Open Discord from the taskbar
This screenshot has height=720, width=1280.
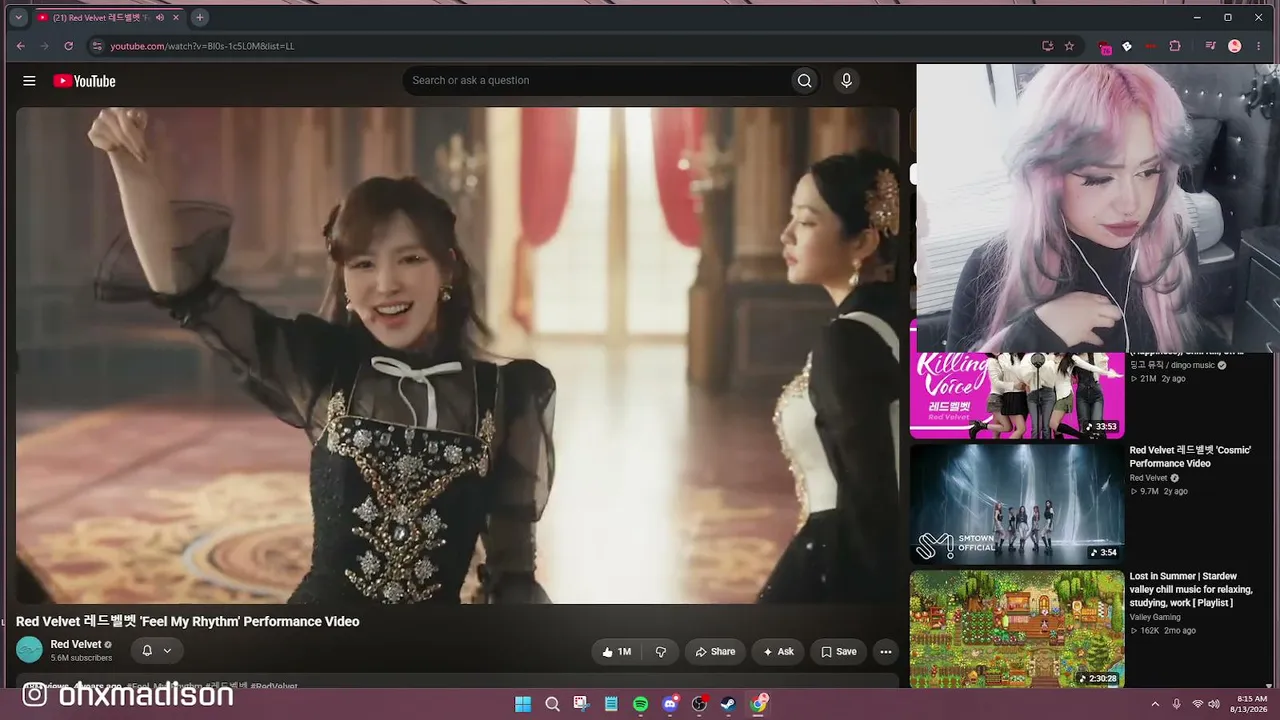(670, 704)
